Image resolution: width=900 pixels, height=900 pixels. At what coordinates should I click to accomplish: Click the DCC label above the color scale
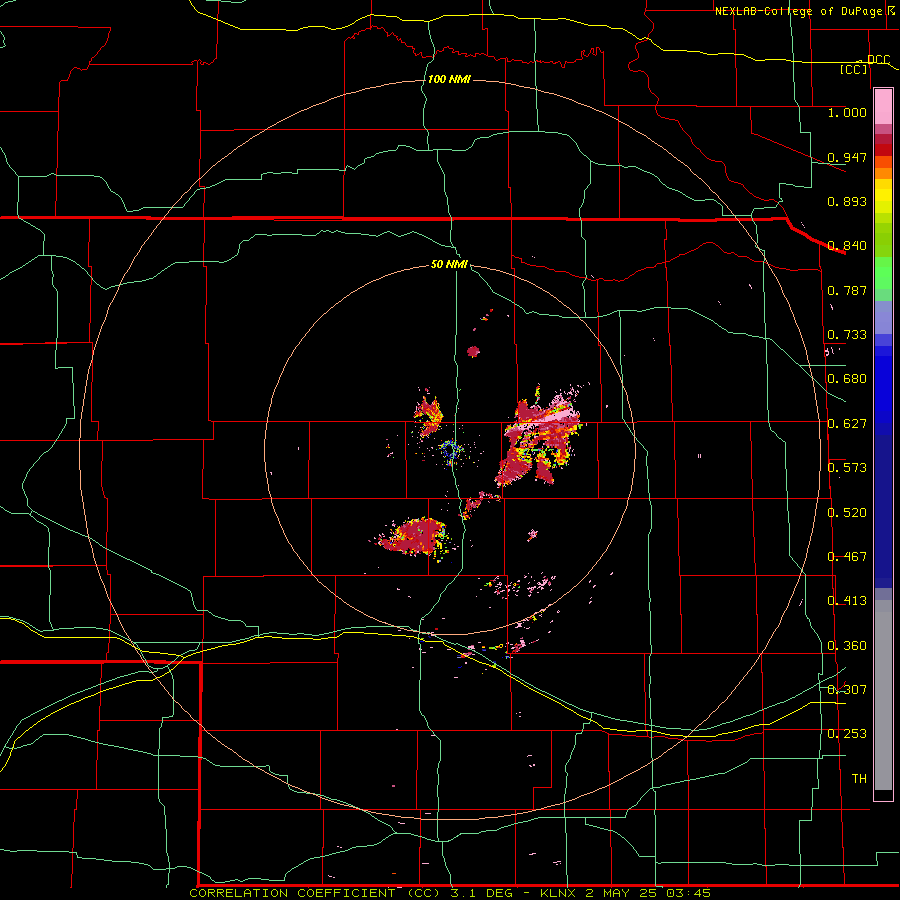pos(878,59)
